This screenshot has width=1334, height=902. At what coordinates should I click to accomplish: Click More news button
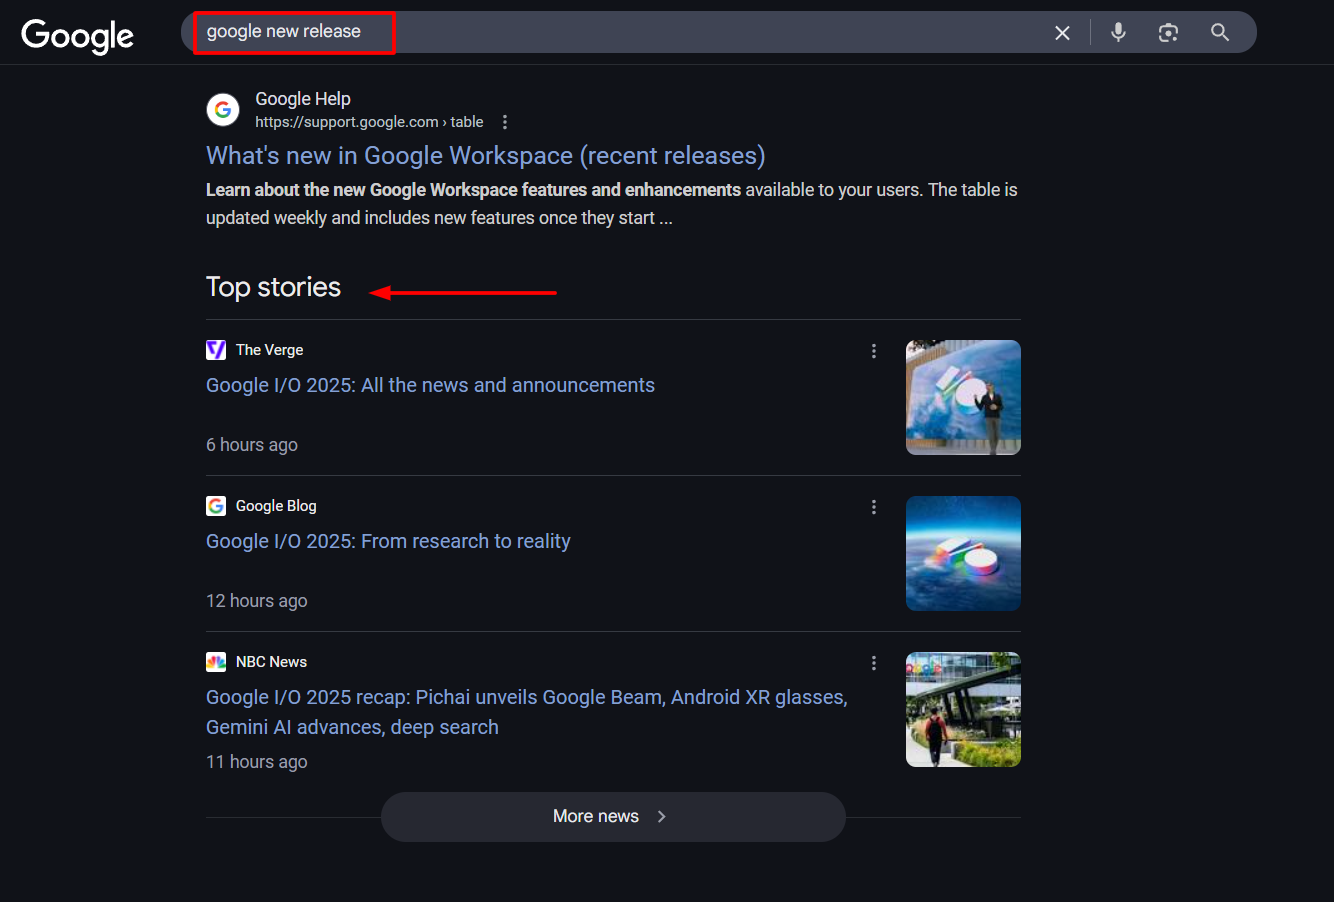coord(613,817)
